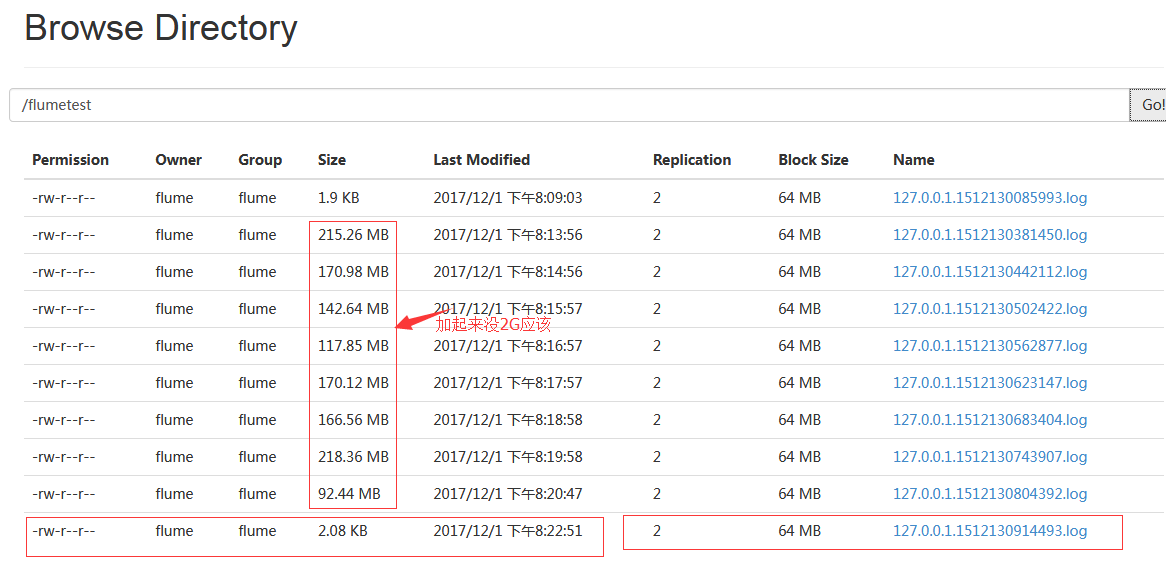Click the Last Modified column header
The height and width of the screenshot is (564, 1166).
[481, 160]
